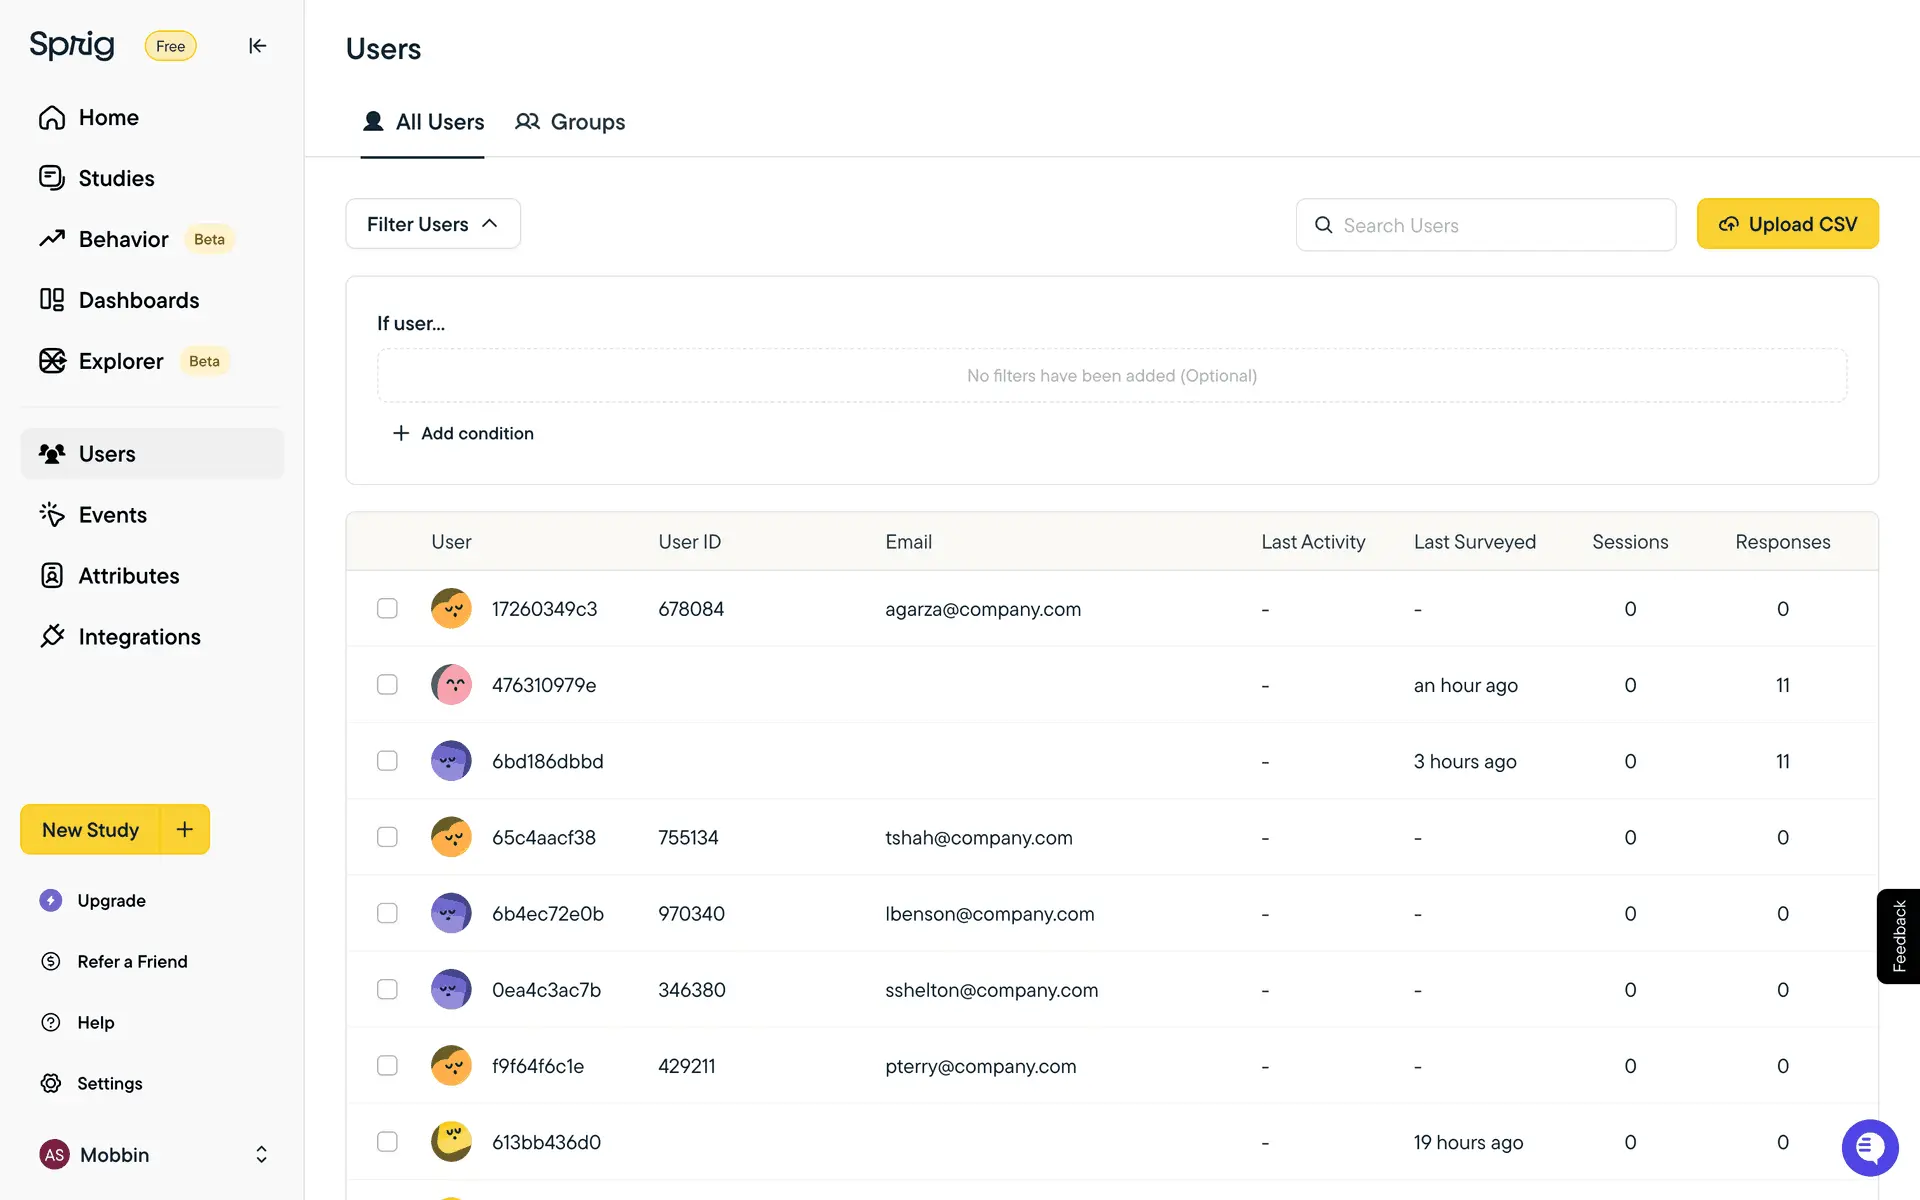Tick the checkbox for user 613bb436d0
Viewport: 1920px width, 1200px height.
click(x=387, y=1142)
